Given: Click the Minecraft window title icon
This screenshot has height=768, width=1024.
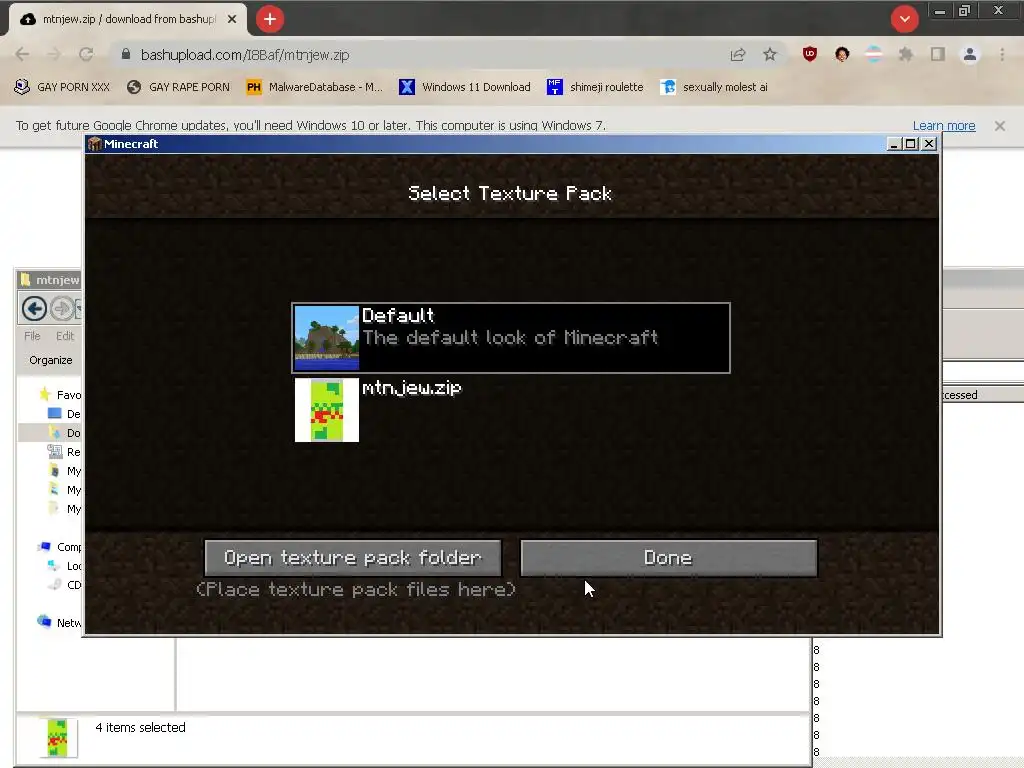Looking at the screenshot, I should coord(95,144).
